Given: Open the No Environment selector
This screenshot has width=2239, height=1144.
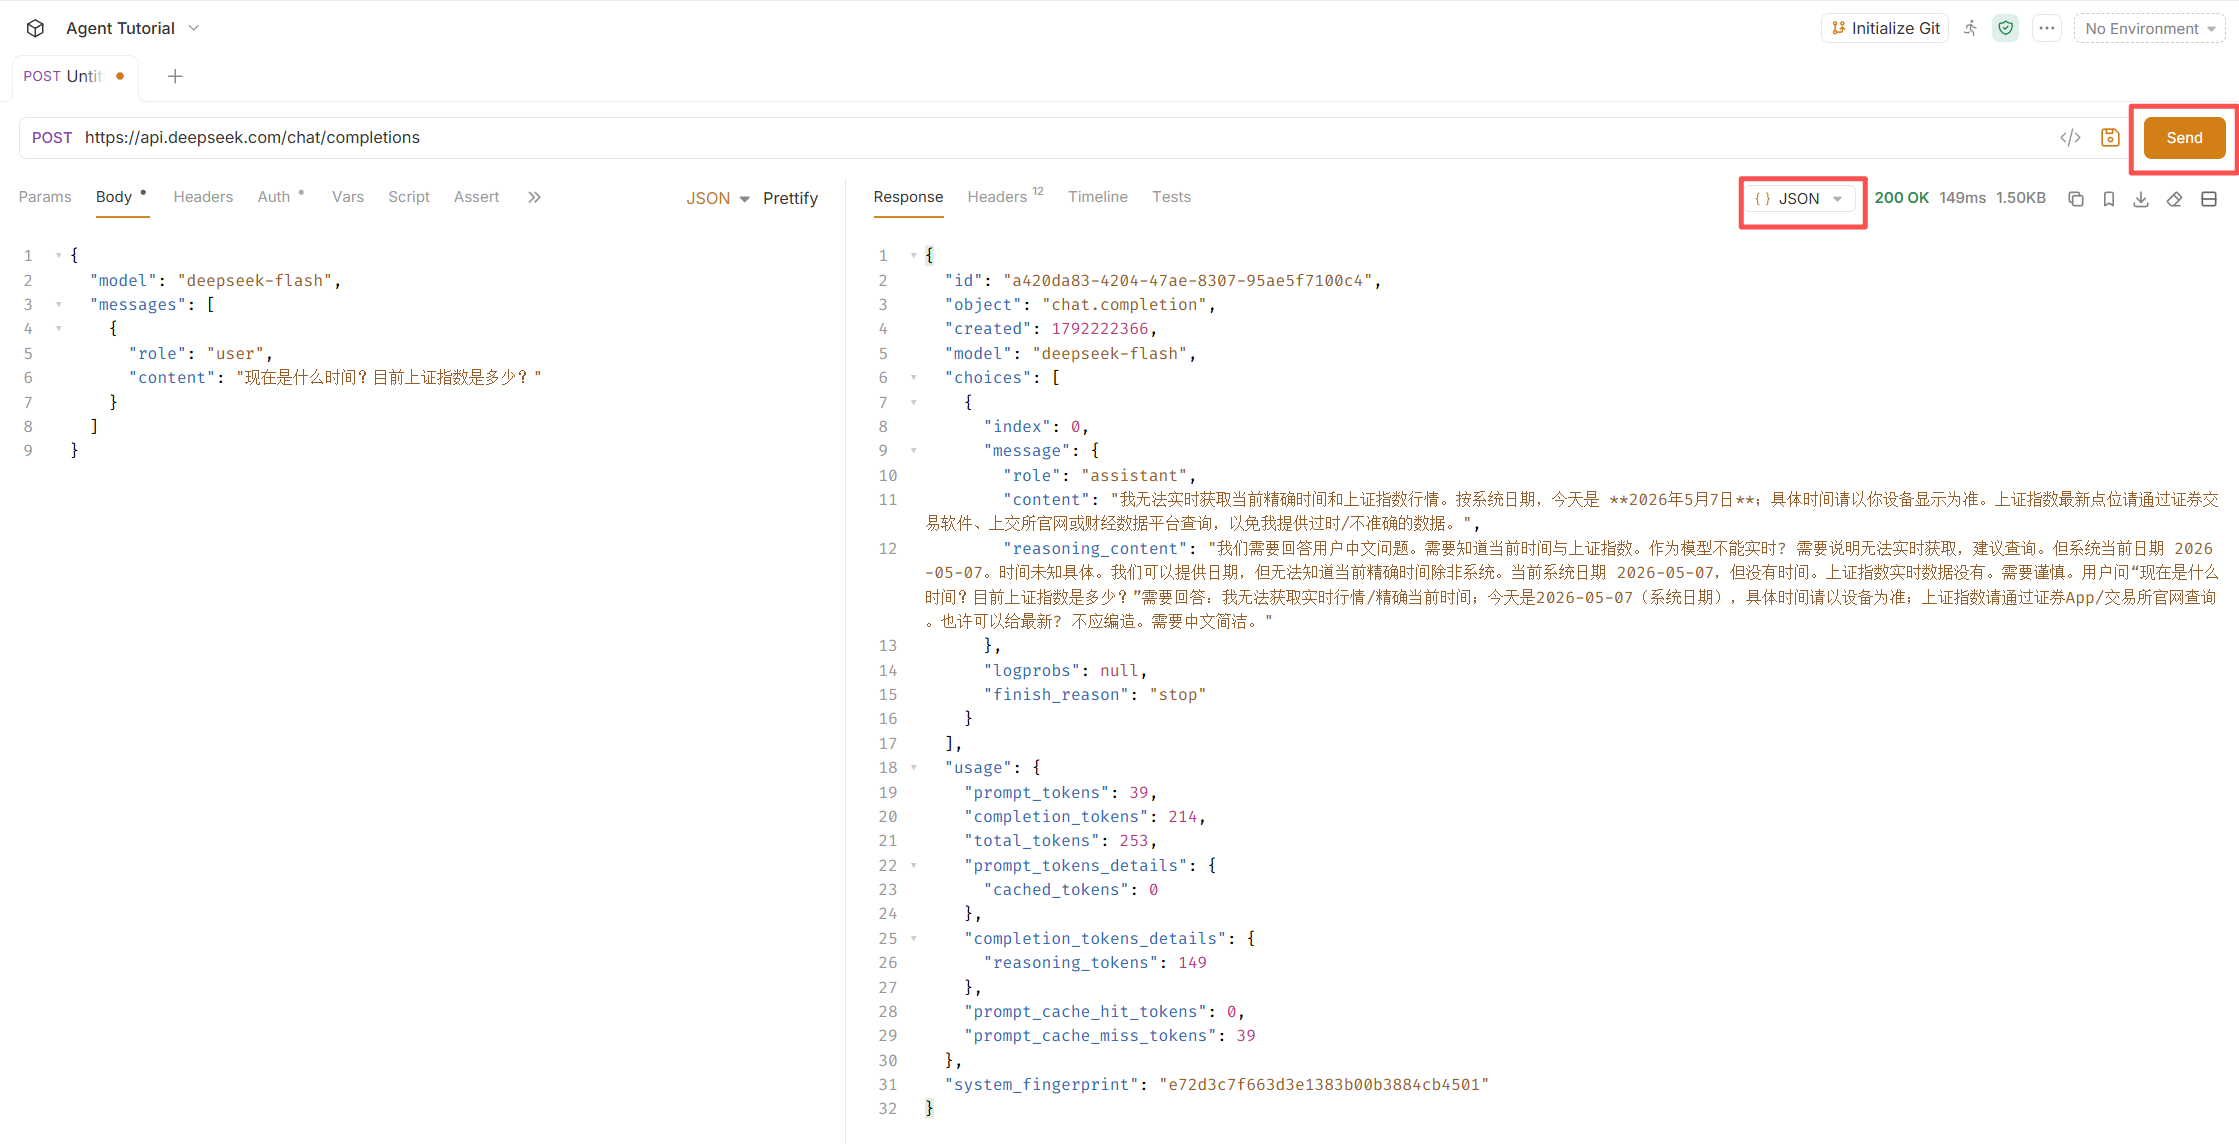Looking at the screenshot, I should click(2149, 28).
